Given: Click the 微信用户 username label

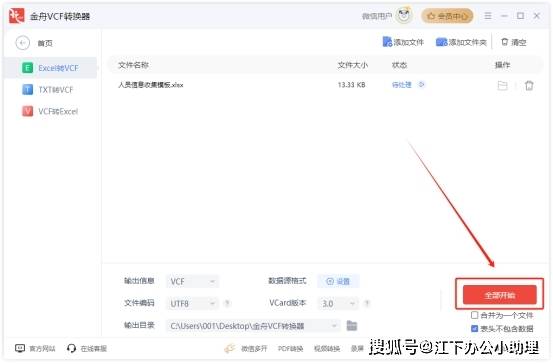Looking at the screenshot, I should click(x=377, y=16).
